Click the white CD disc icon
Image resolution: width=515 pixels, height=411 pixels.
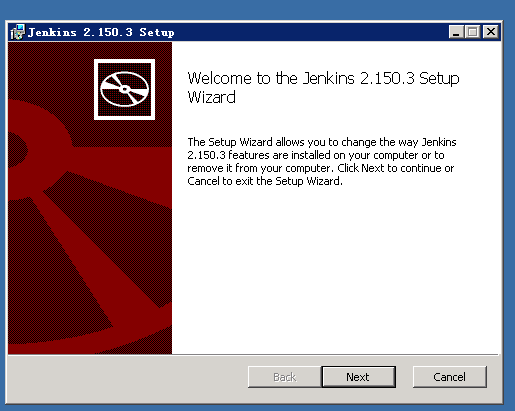pos(124,89)
